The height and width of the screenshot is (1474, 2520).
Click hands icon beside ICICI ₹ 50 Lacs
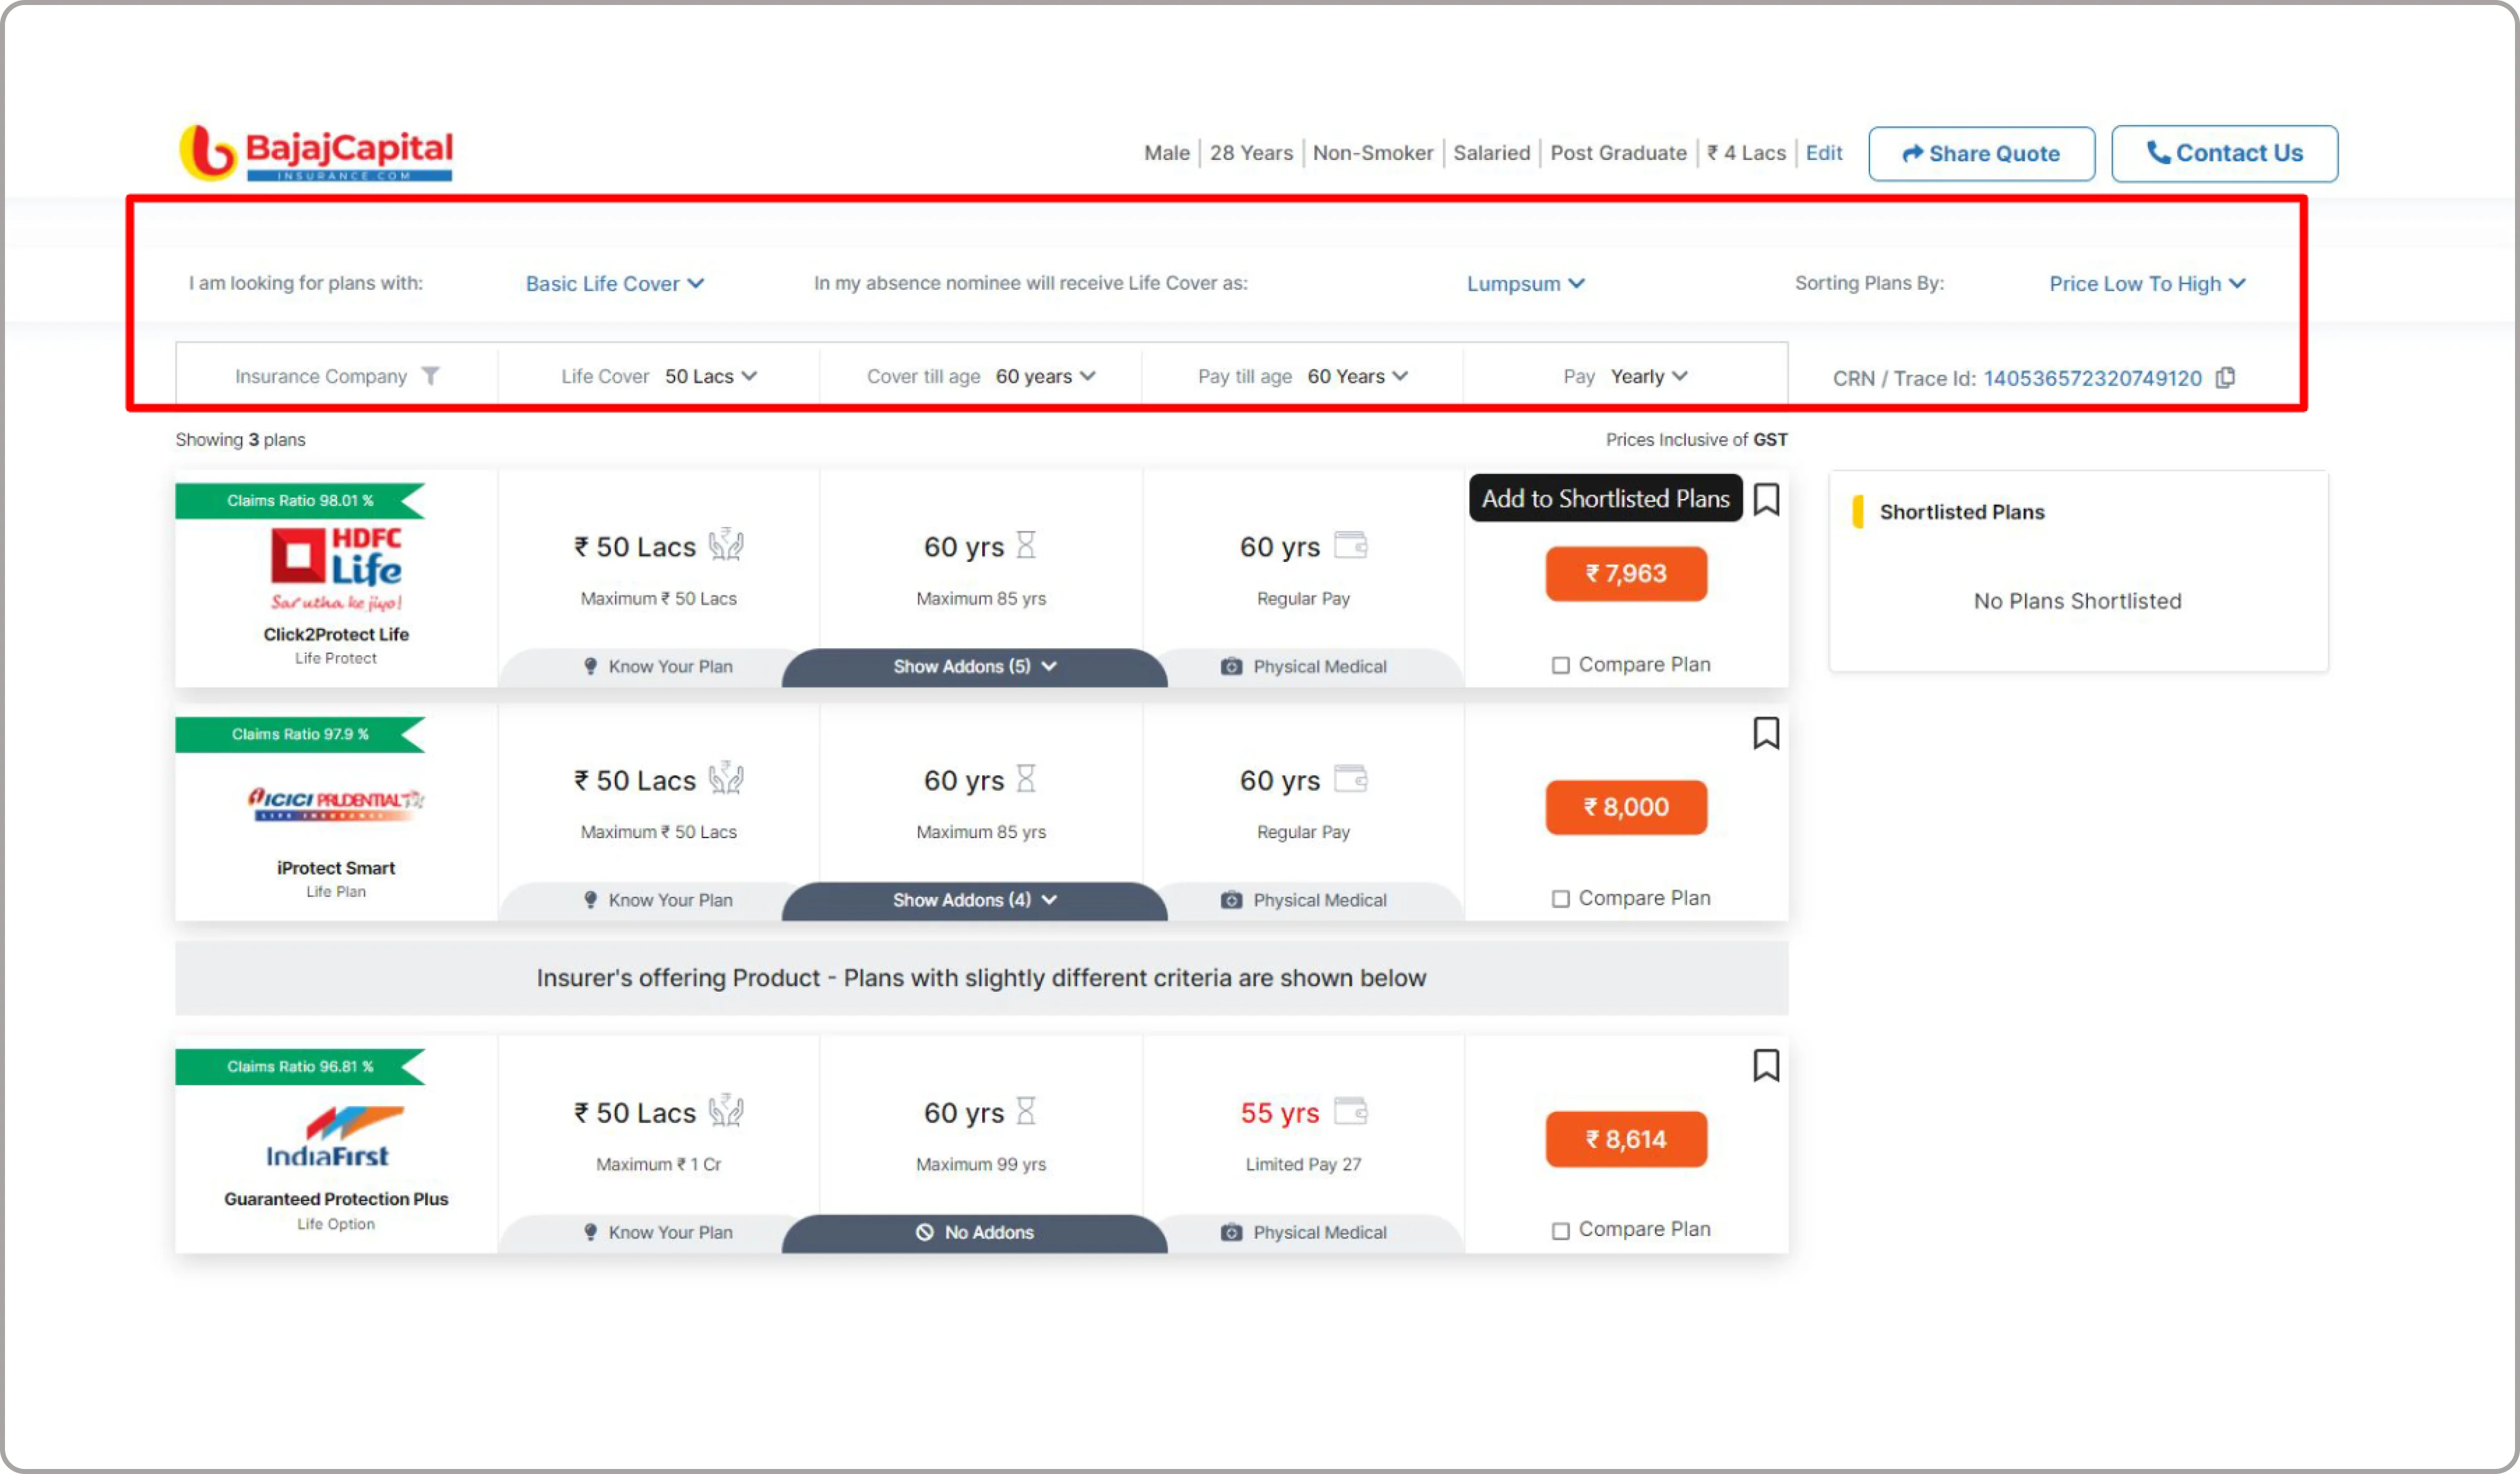pyautogui.click(x=726, y=778)
